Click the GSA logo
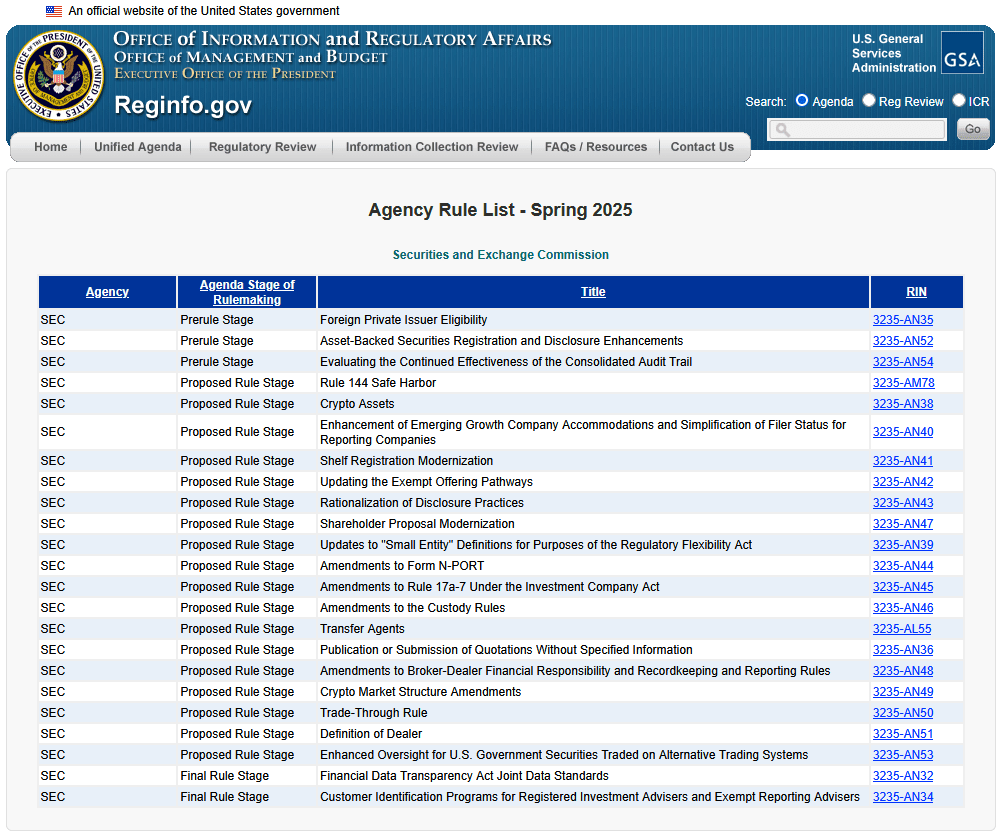998x835 pixels. pos(962,52)
